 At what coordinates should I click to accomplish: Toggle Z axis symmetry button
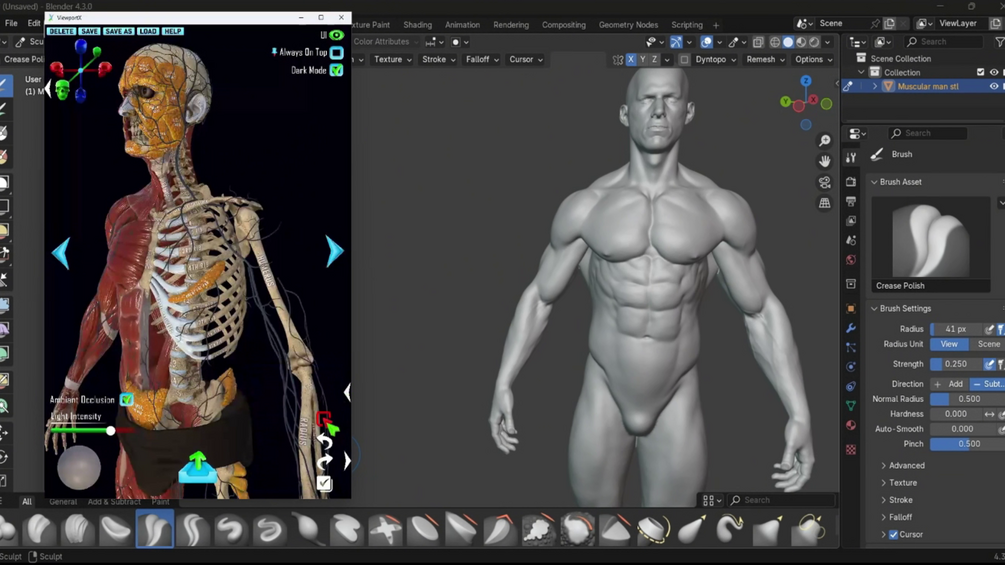(x=654, y=60)
